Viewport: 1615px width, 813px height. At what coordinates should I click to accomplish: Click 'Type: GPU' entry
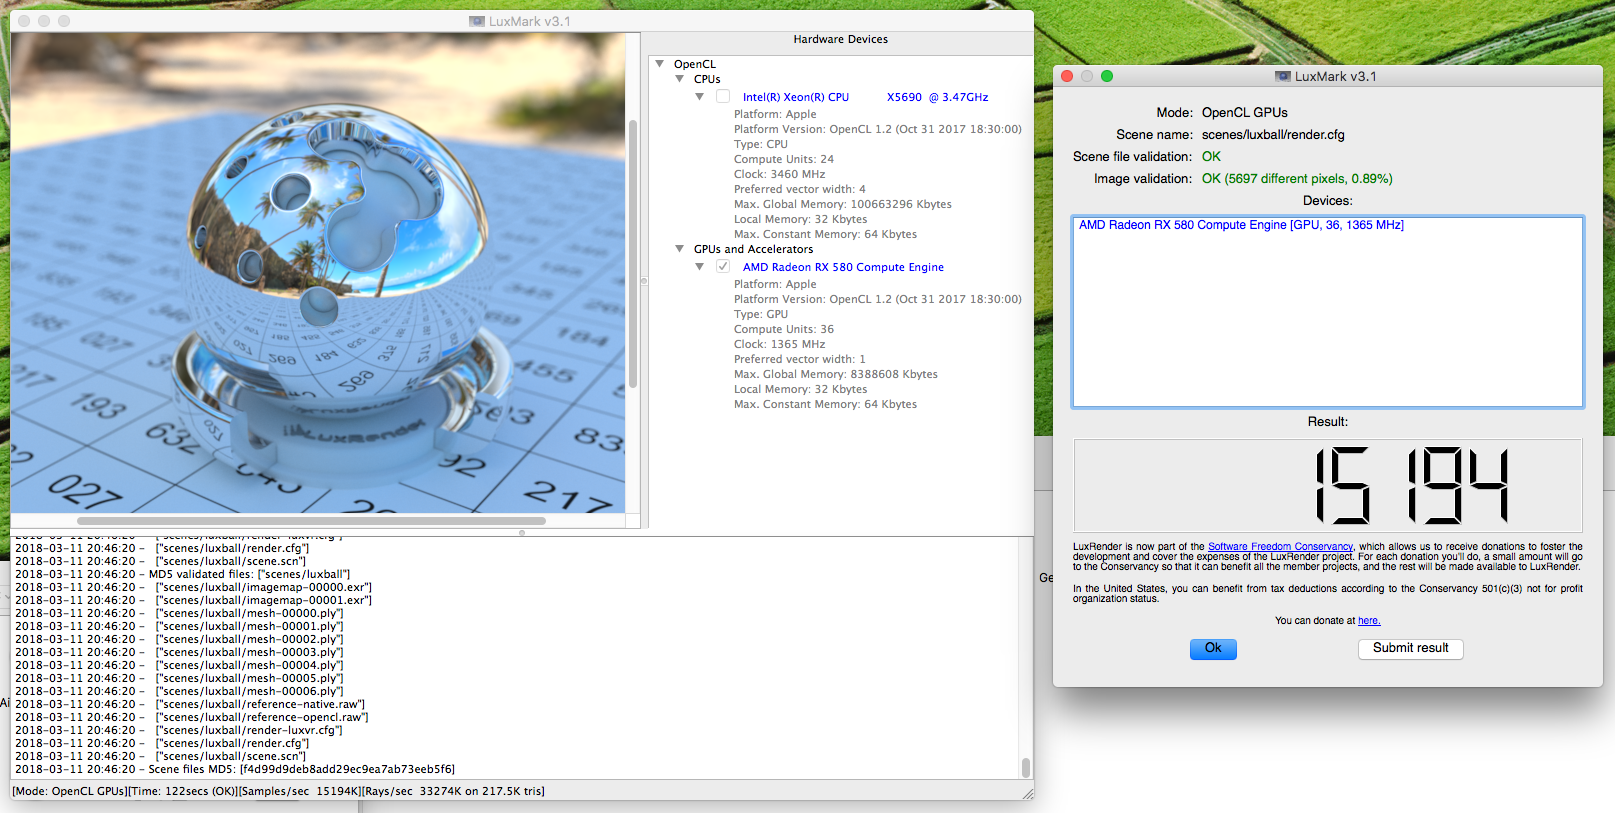click(x=761, y=314)
